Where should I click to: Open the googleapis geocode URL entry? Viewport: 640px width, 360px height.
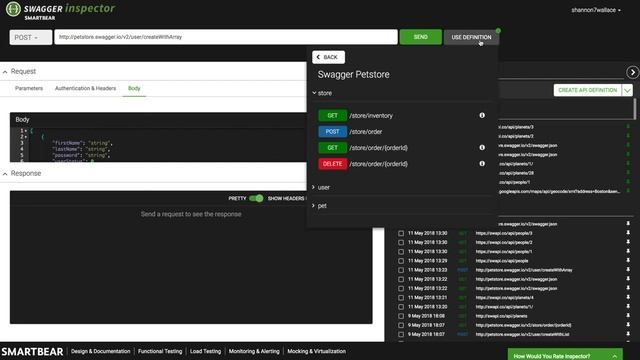pyautogui.click(x=559, y=191)
